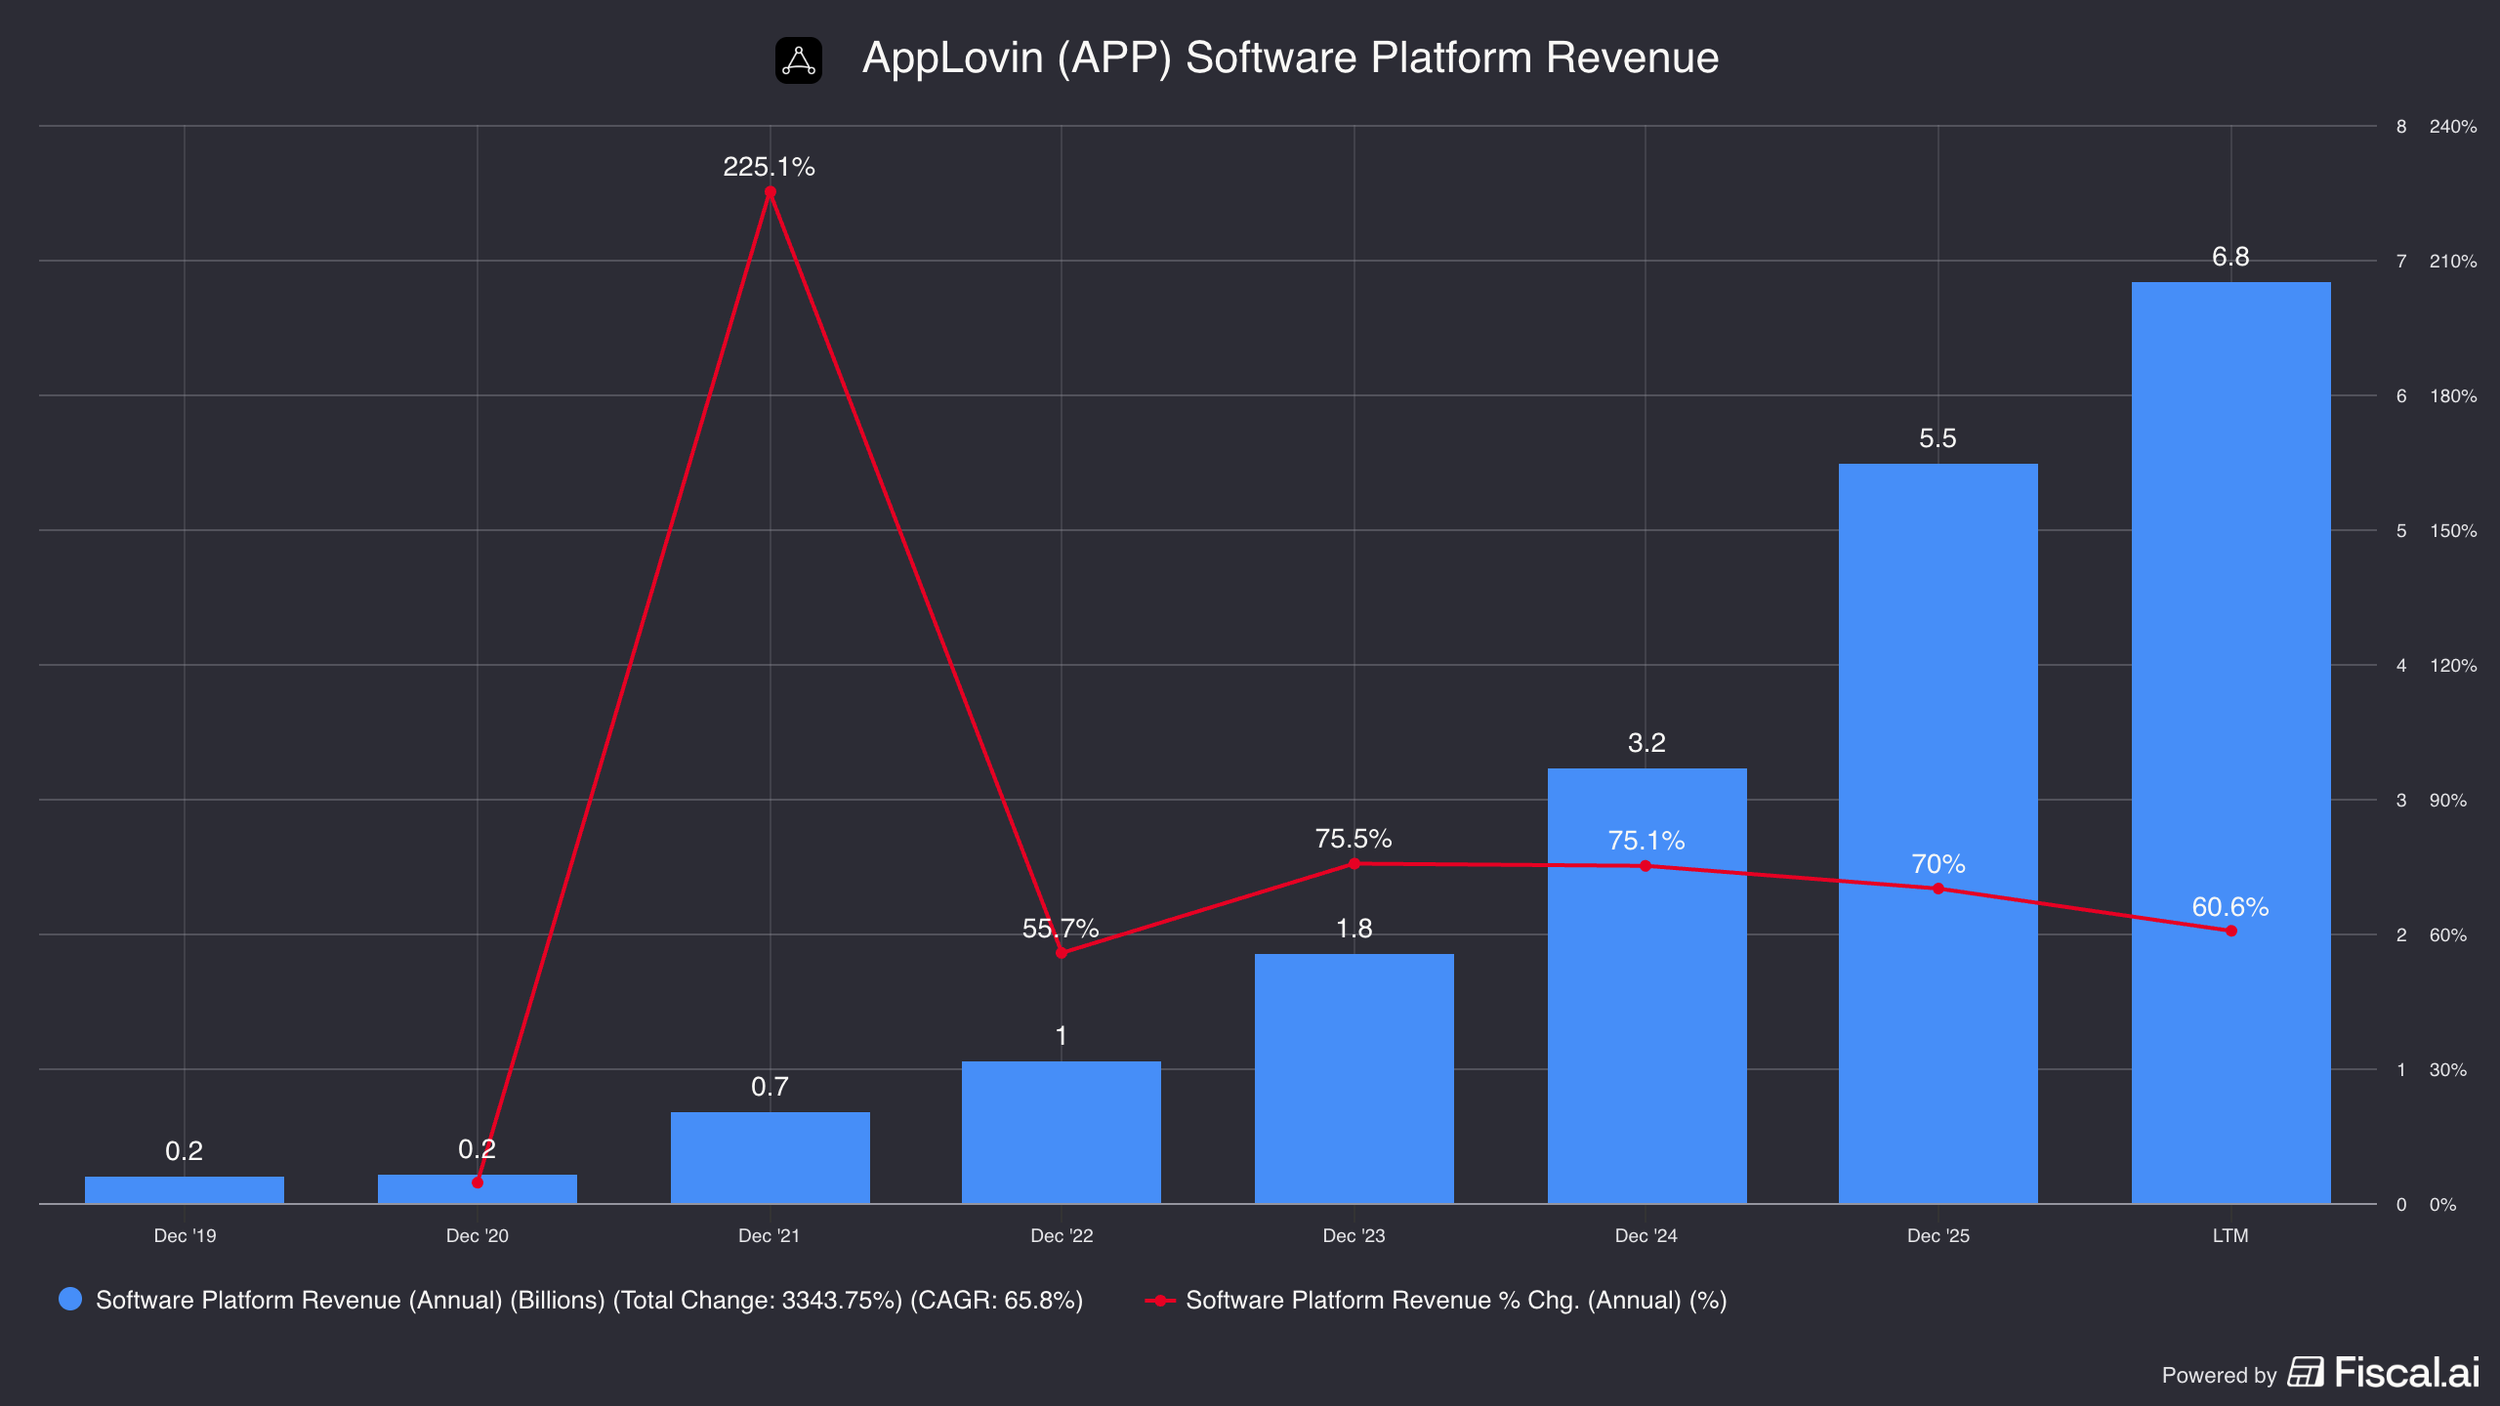The image size is (2500, 1406).
Task: Click the 150% y-axis tick label
Action: (2453, 531)
